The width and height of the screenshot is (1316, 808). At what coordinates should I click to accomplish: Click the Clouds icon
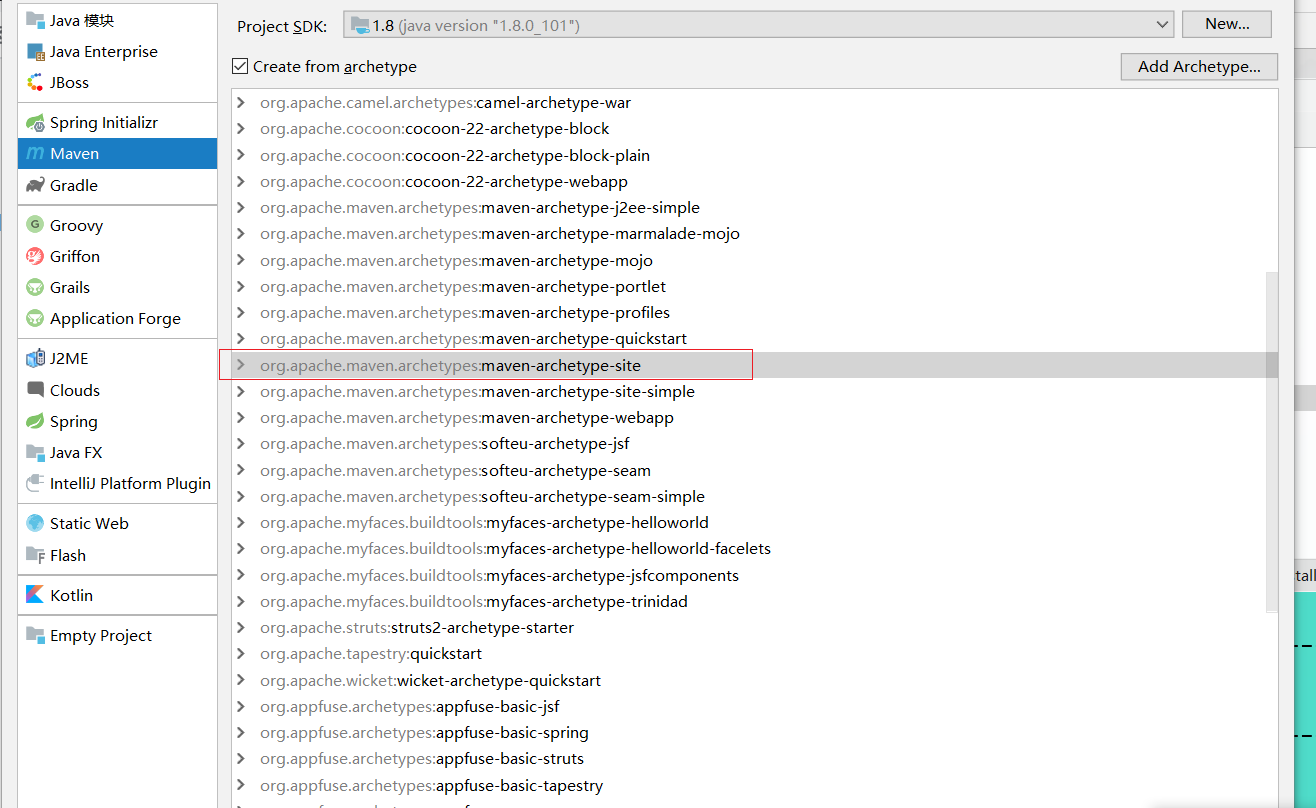[35, 390]
